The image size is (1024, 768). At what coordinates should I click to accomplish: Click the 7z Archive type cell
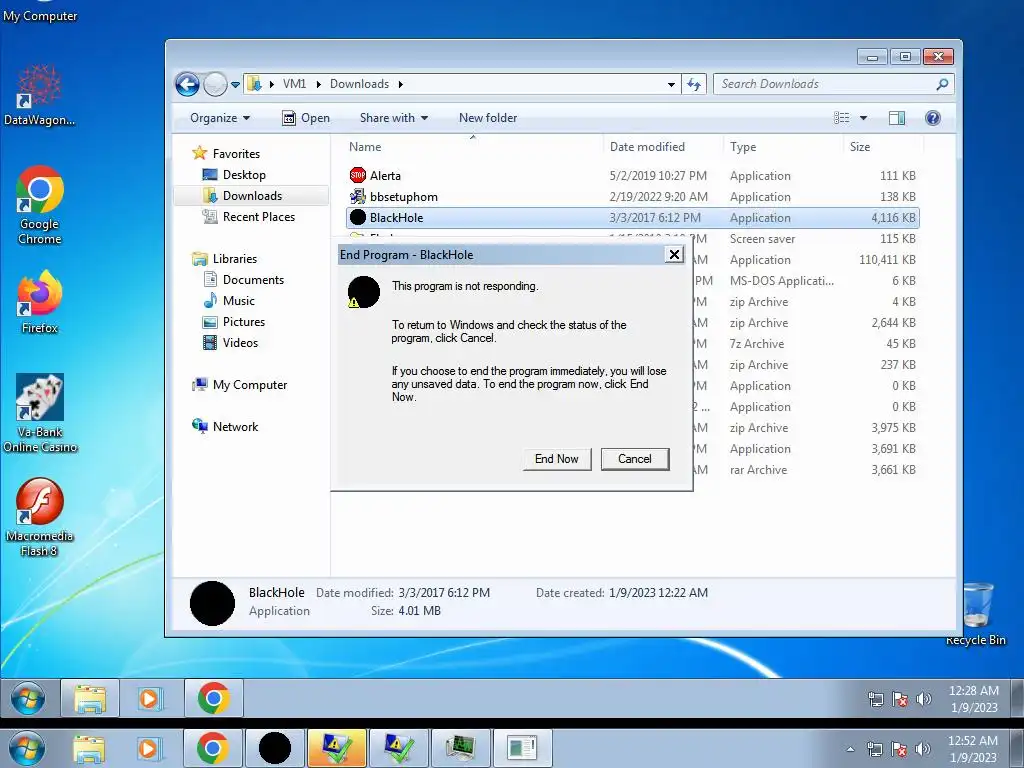[757, 344]
